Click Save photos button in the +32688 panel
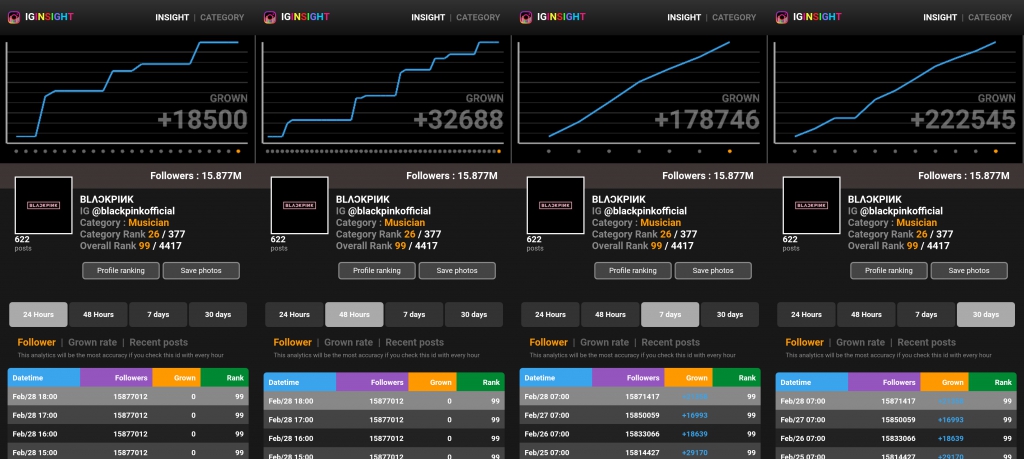The width and height of the screenshot is (1024, 459). tap(457, 270)
